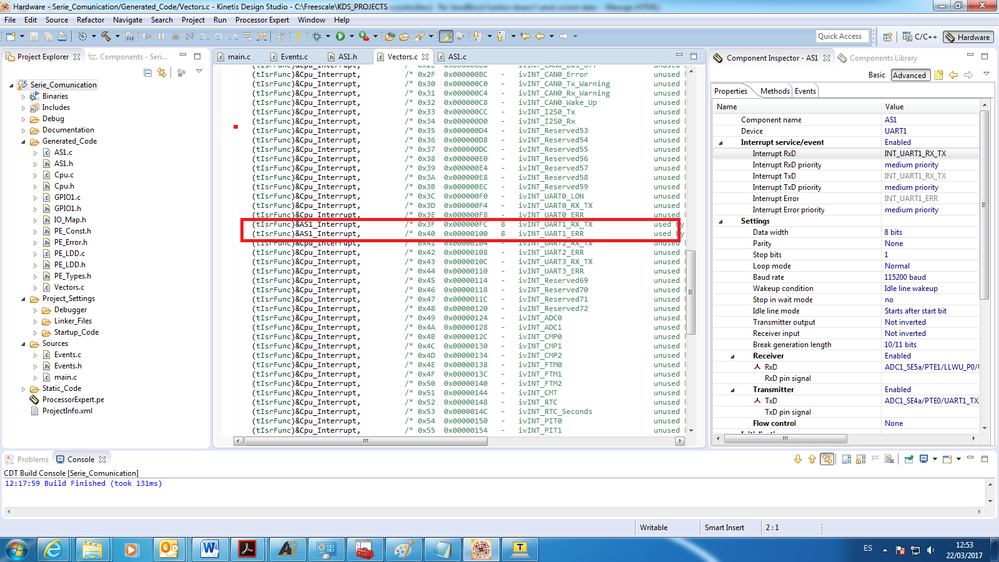Screen dimensions: 999x562
Task: Collapse the Sources folder
Action: [x=24, y=344]
